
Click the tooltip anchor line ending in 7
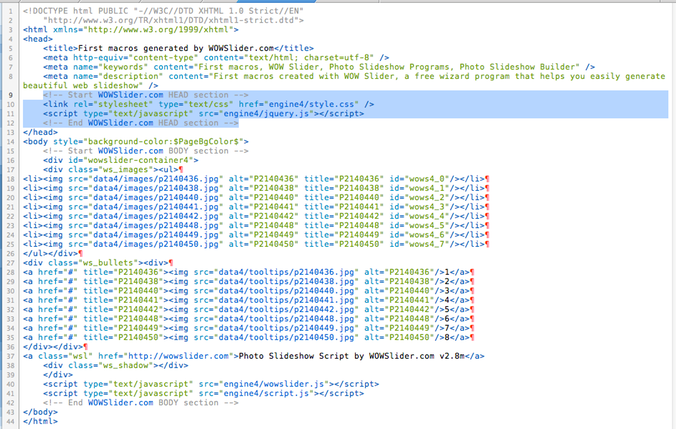249,329
